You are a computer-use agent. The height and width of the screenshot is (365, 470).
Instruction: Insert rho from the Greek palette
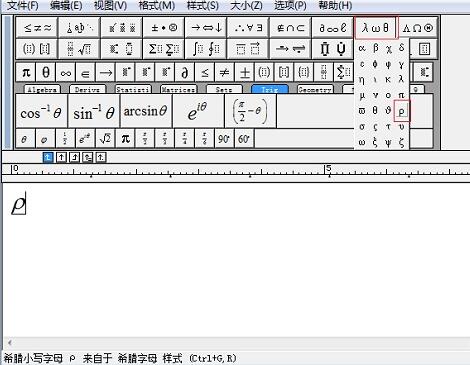[x=401, y=111]
